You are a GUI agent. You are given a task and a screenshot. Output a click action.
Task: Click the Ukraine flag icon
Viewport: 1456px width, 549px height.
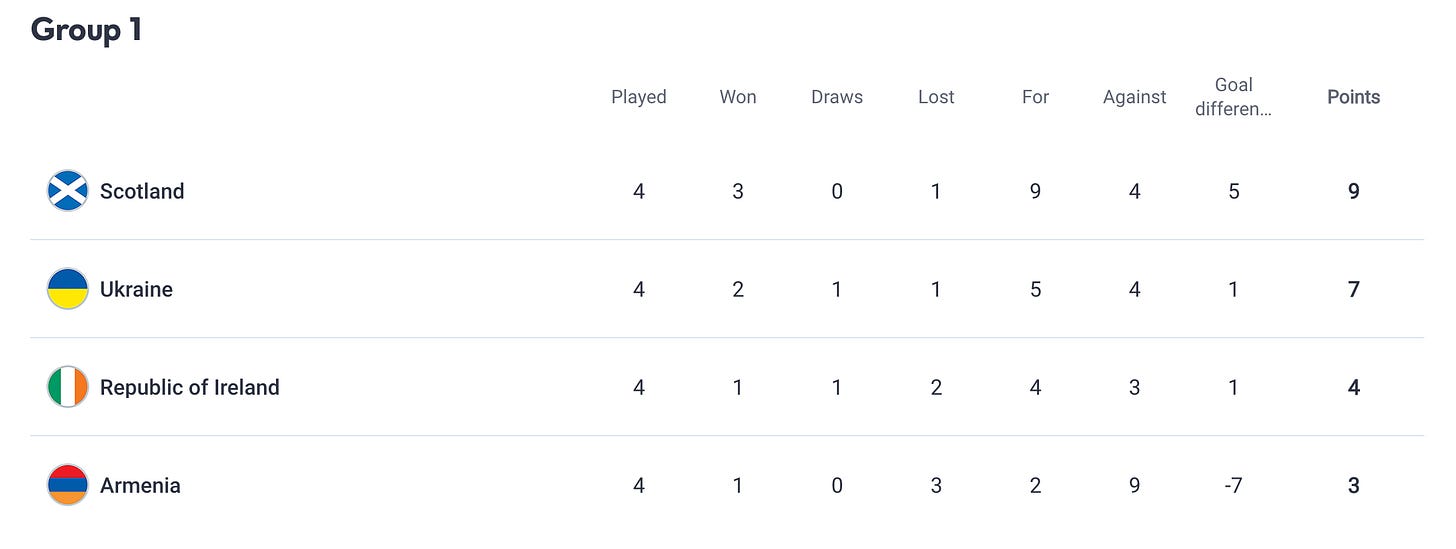tap(68, 289)
